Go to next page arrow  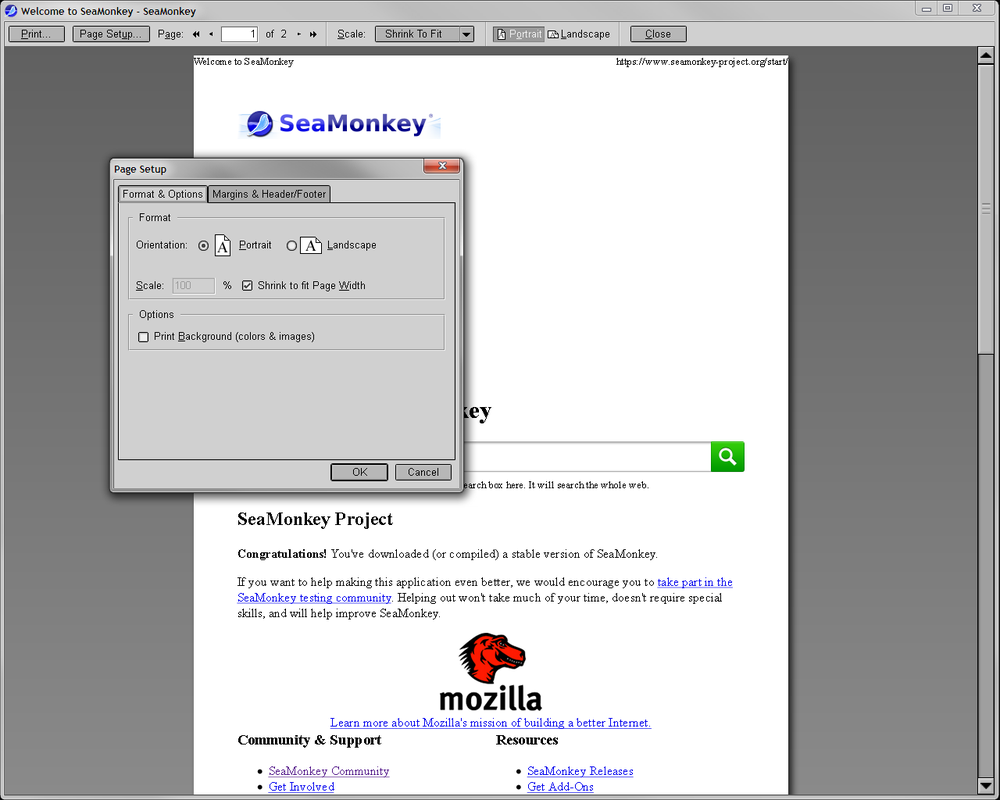(x=298, y=34)
